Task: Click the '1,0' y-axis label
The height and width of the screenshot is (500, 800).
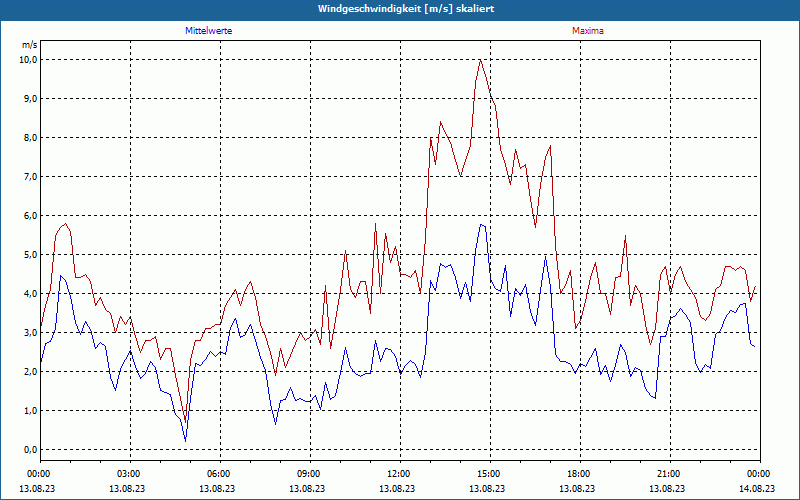Action: (x=31, y=411)
